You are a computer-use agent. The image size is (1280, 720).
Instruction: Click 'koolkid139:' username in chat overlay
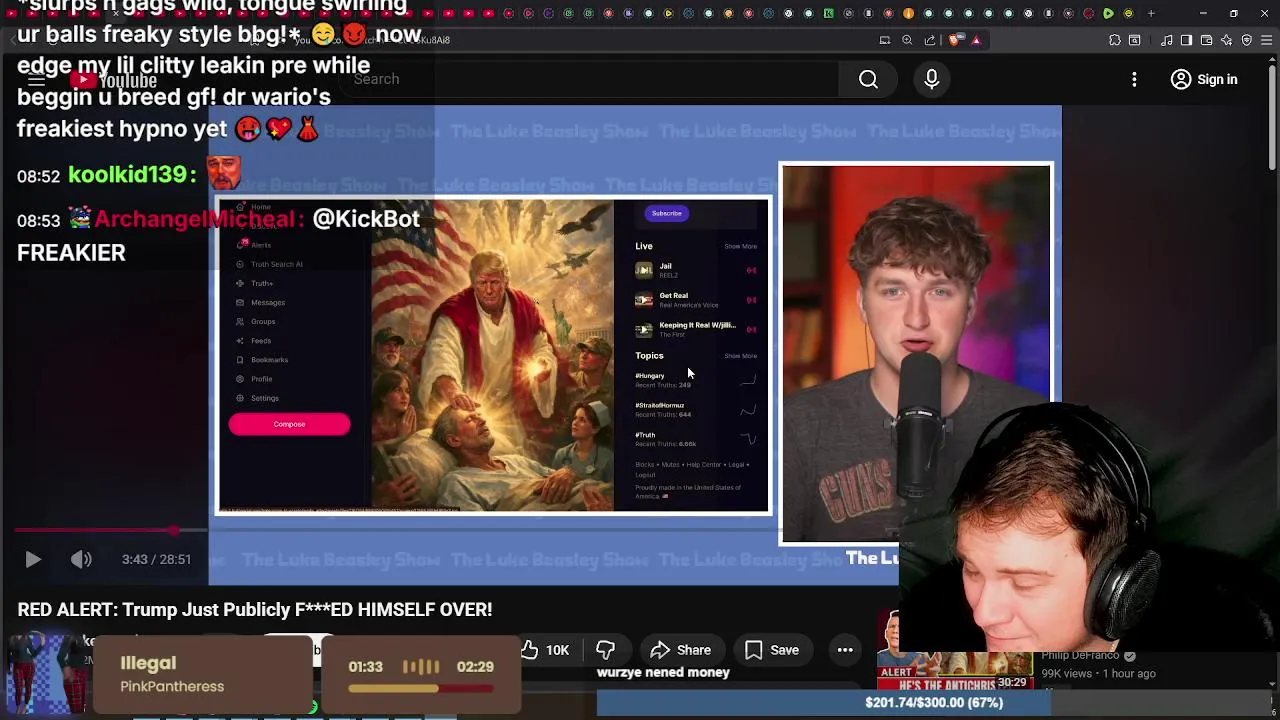point(133,174)
